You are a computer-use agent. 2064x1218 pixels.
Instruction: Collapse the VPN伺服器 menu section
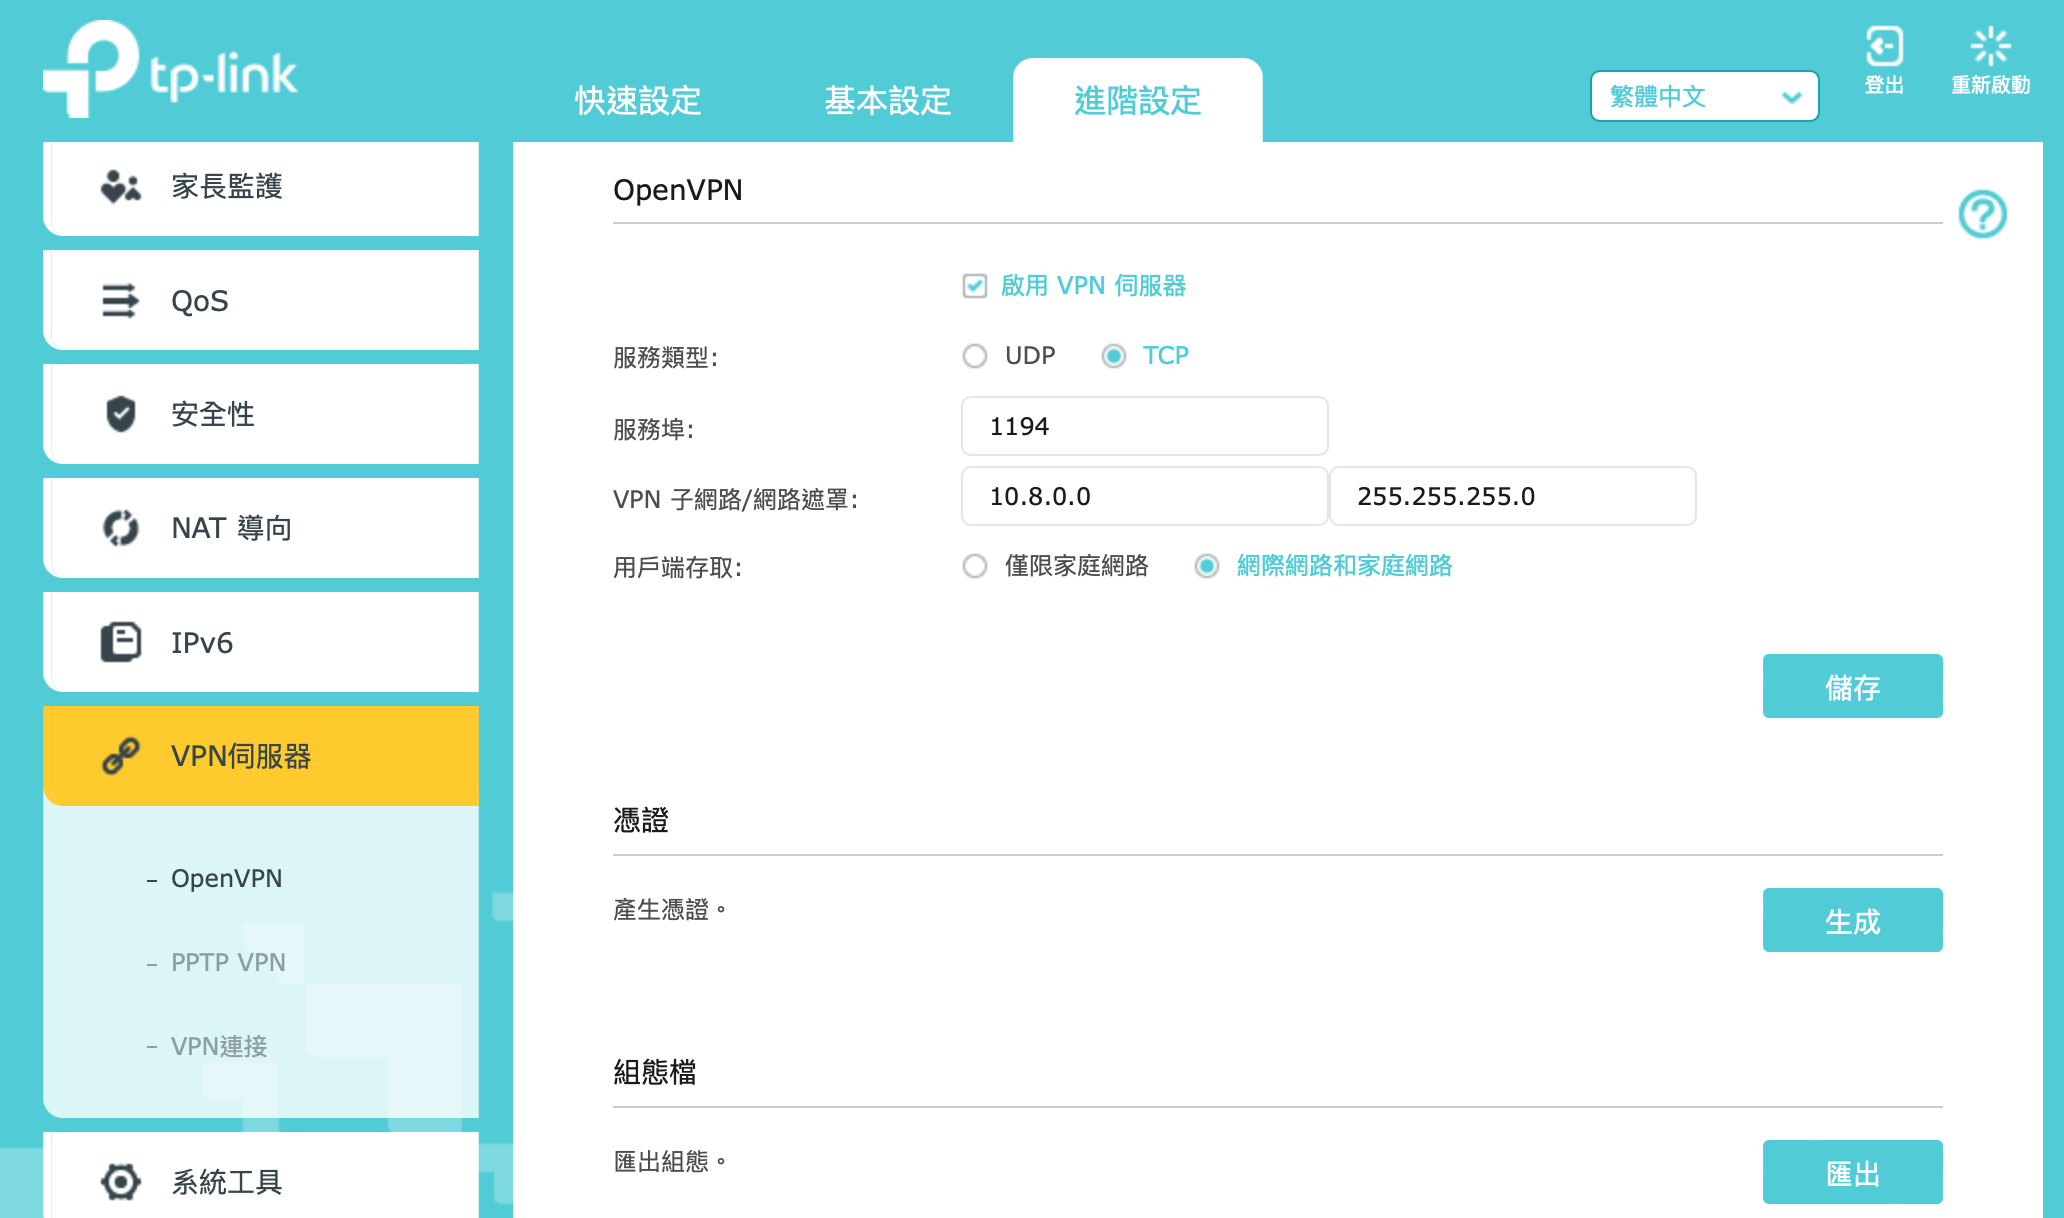[261, 756]
